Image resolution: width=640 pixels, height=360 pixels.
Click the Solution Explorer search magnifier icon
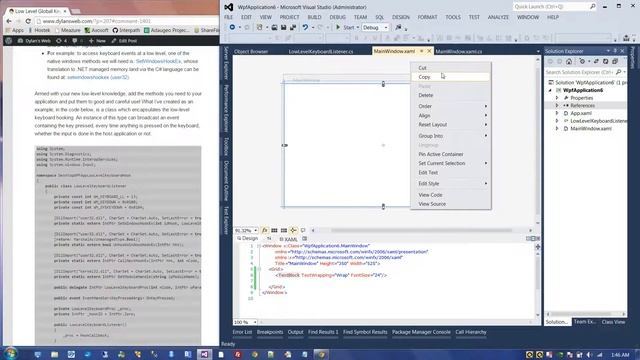tap(619, 72)
